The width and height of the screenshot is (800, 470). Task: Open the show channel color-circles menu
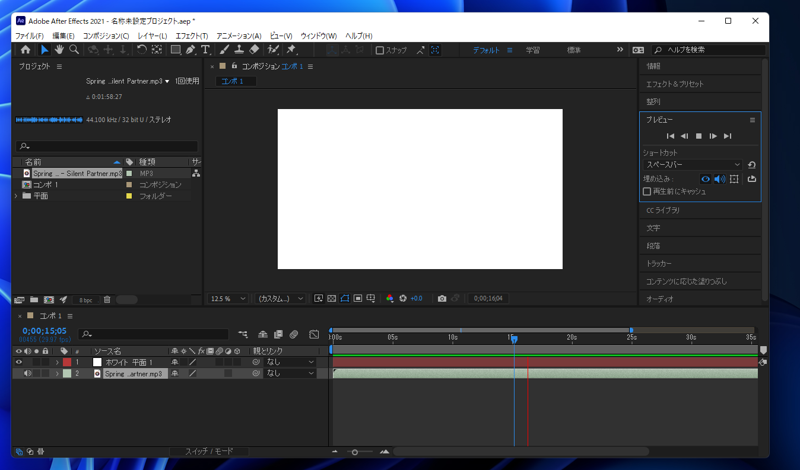pyautogui.click(x=390, y=299)
